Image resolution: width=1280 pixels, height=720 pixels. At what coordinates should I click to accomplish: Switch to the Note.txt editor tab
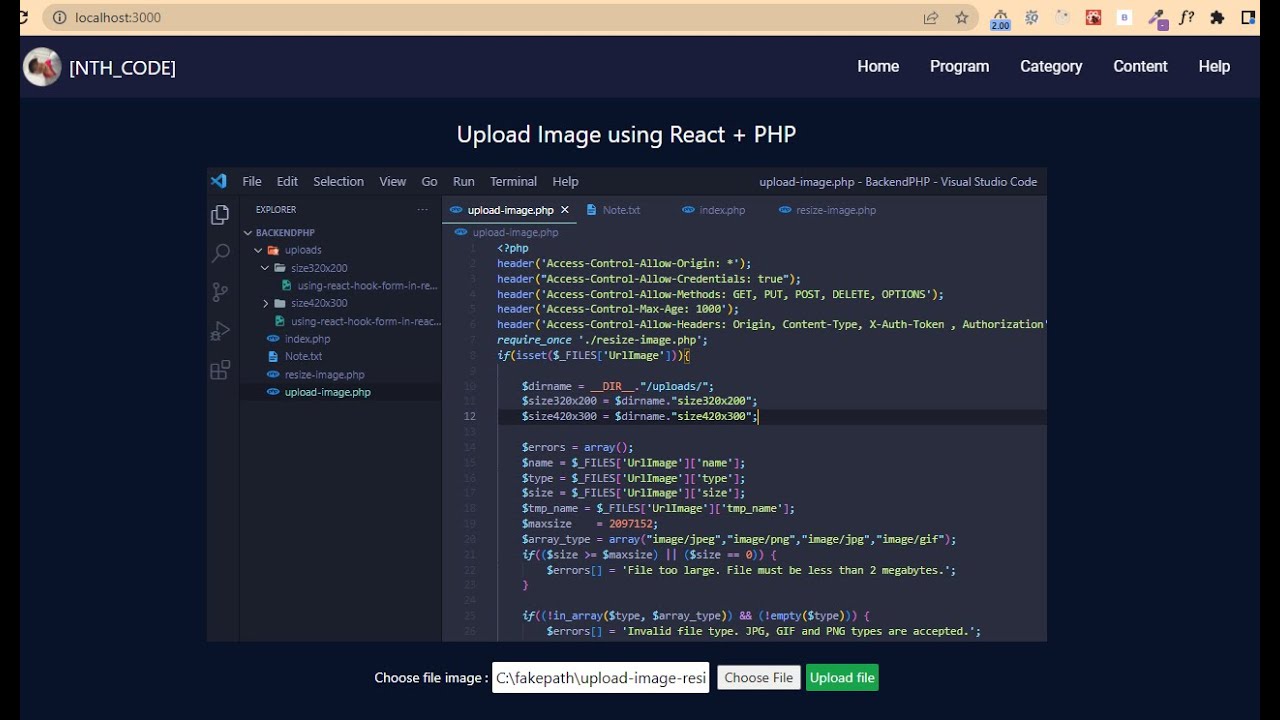point(613,210)
